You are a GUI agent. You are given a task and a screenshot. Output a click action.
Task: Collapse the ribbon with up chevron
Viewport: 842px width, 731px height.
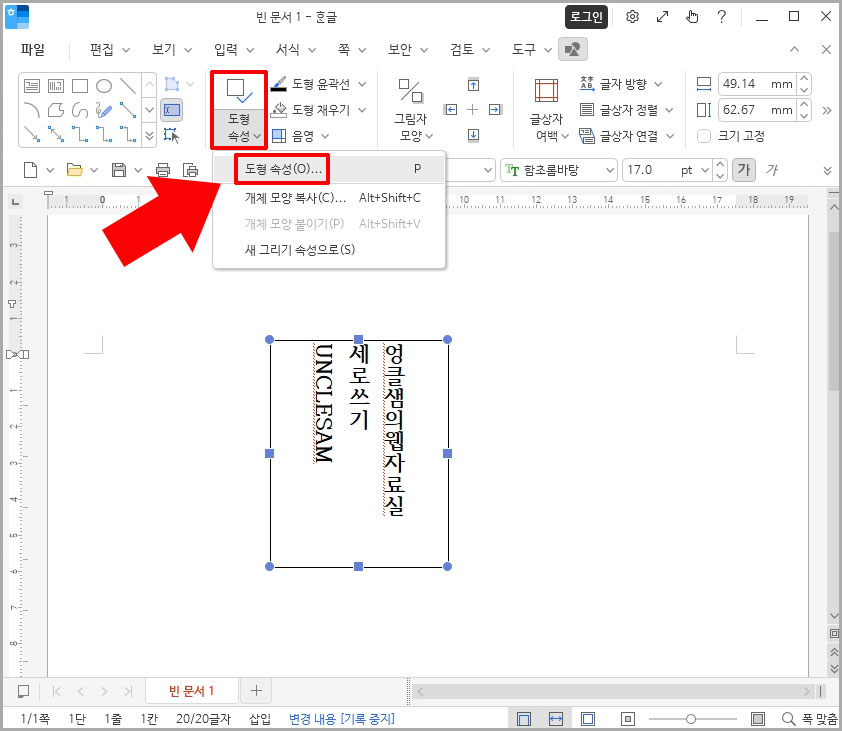pyautogui.click(x=795, y=49)
